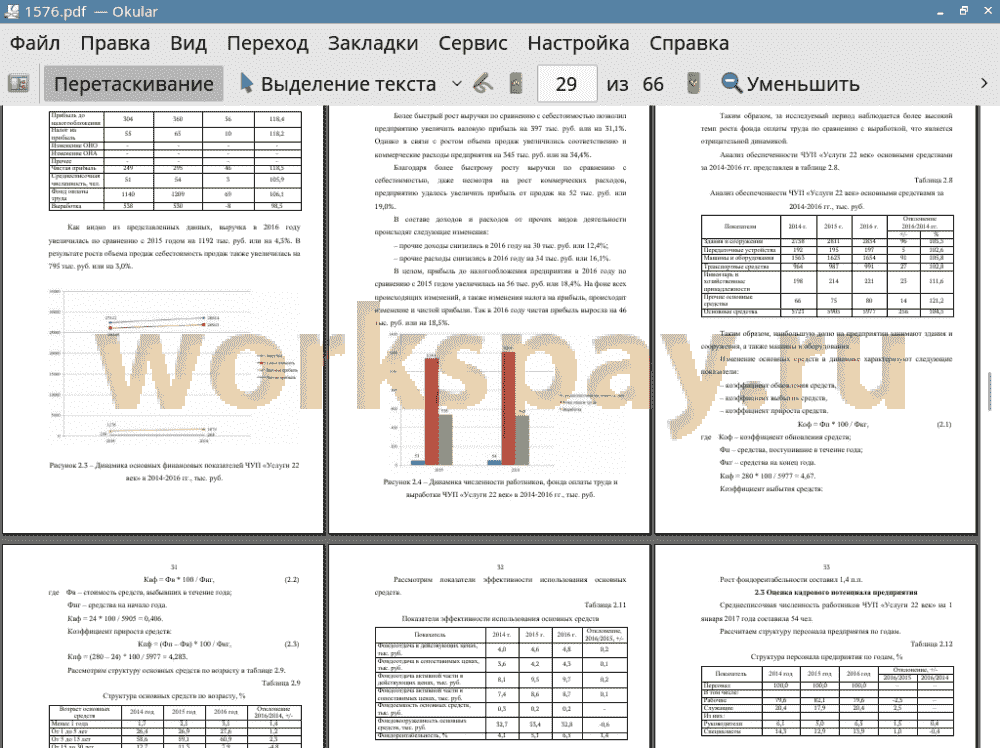Click the bar chart of Рисунок 2.4

[x=501, y=401]
